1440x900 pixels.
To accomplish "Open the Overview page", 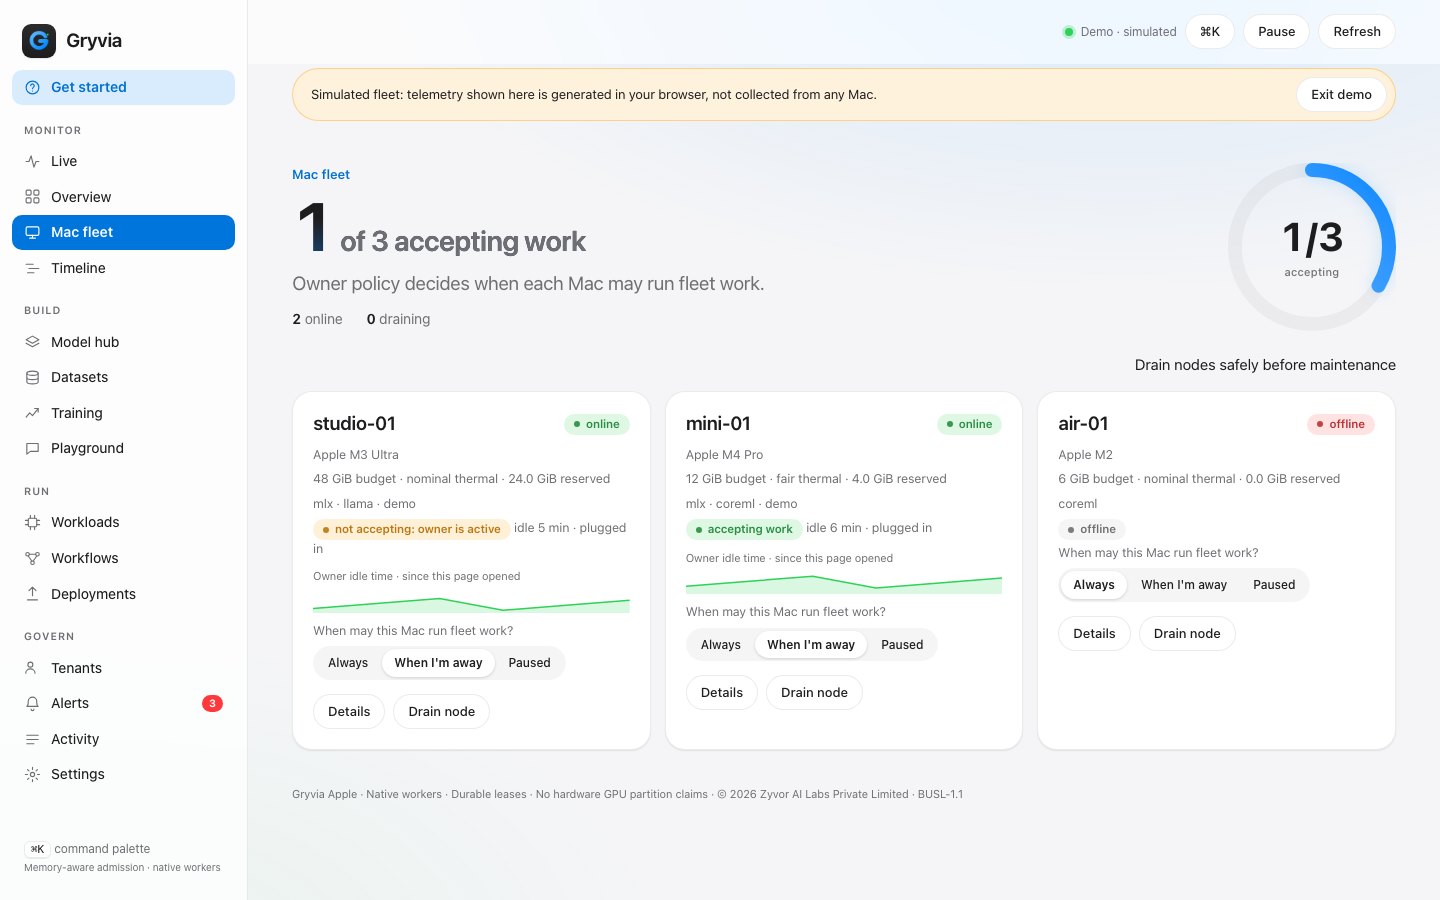I will pyautogui.click(x=123, y=197).
